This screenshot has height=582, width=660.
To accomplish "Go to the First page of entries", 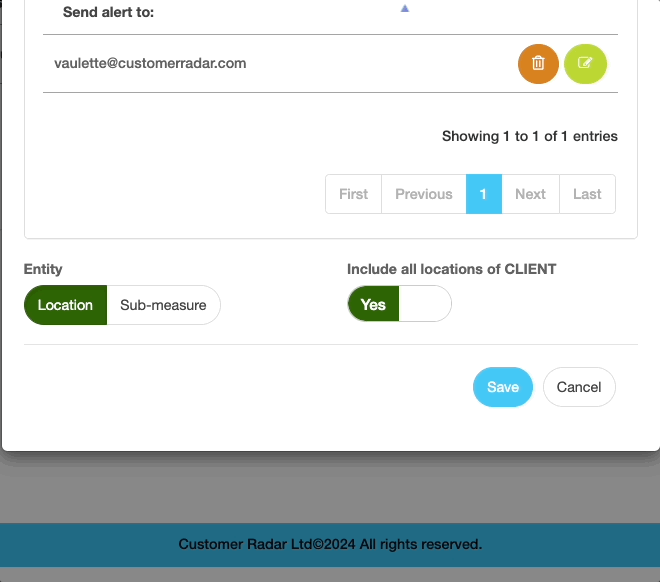I will tap(354, 194).
